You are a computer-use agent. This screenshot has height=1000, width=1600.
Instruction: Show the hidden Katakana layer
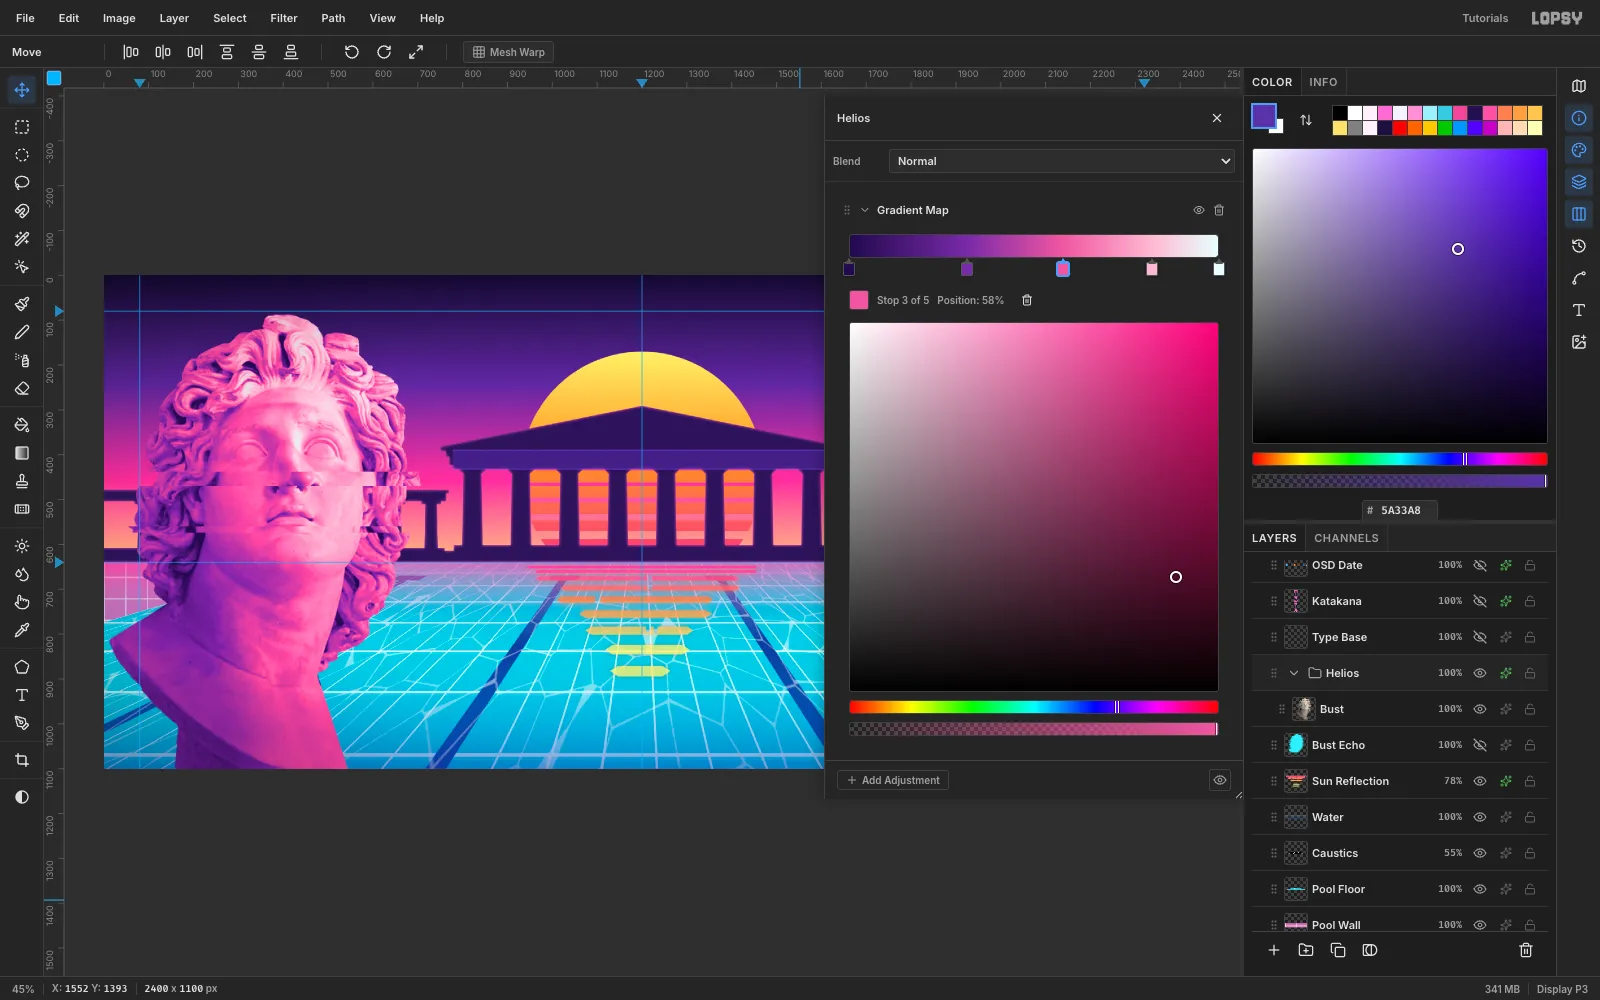point(1480,601)
